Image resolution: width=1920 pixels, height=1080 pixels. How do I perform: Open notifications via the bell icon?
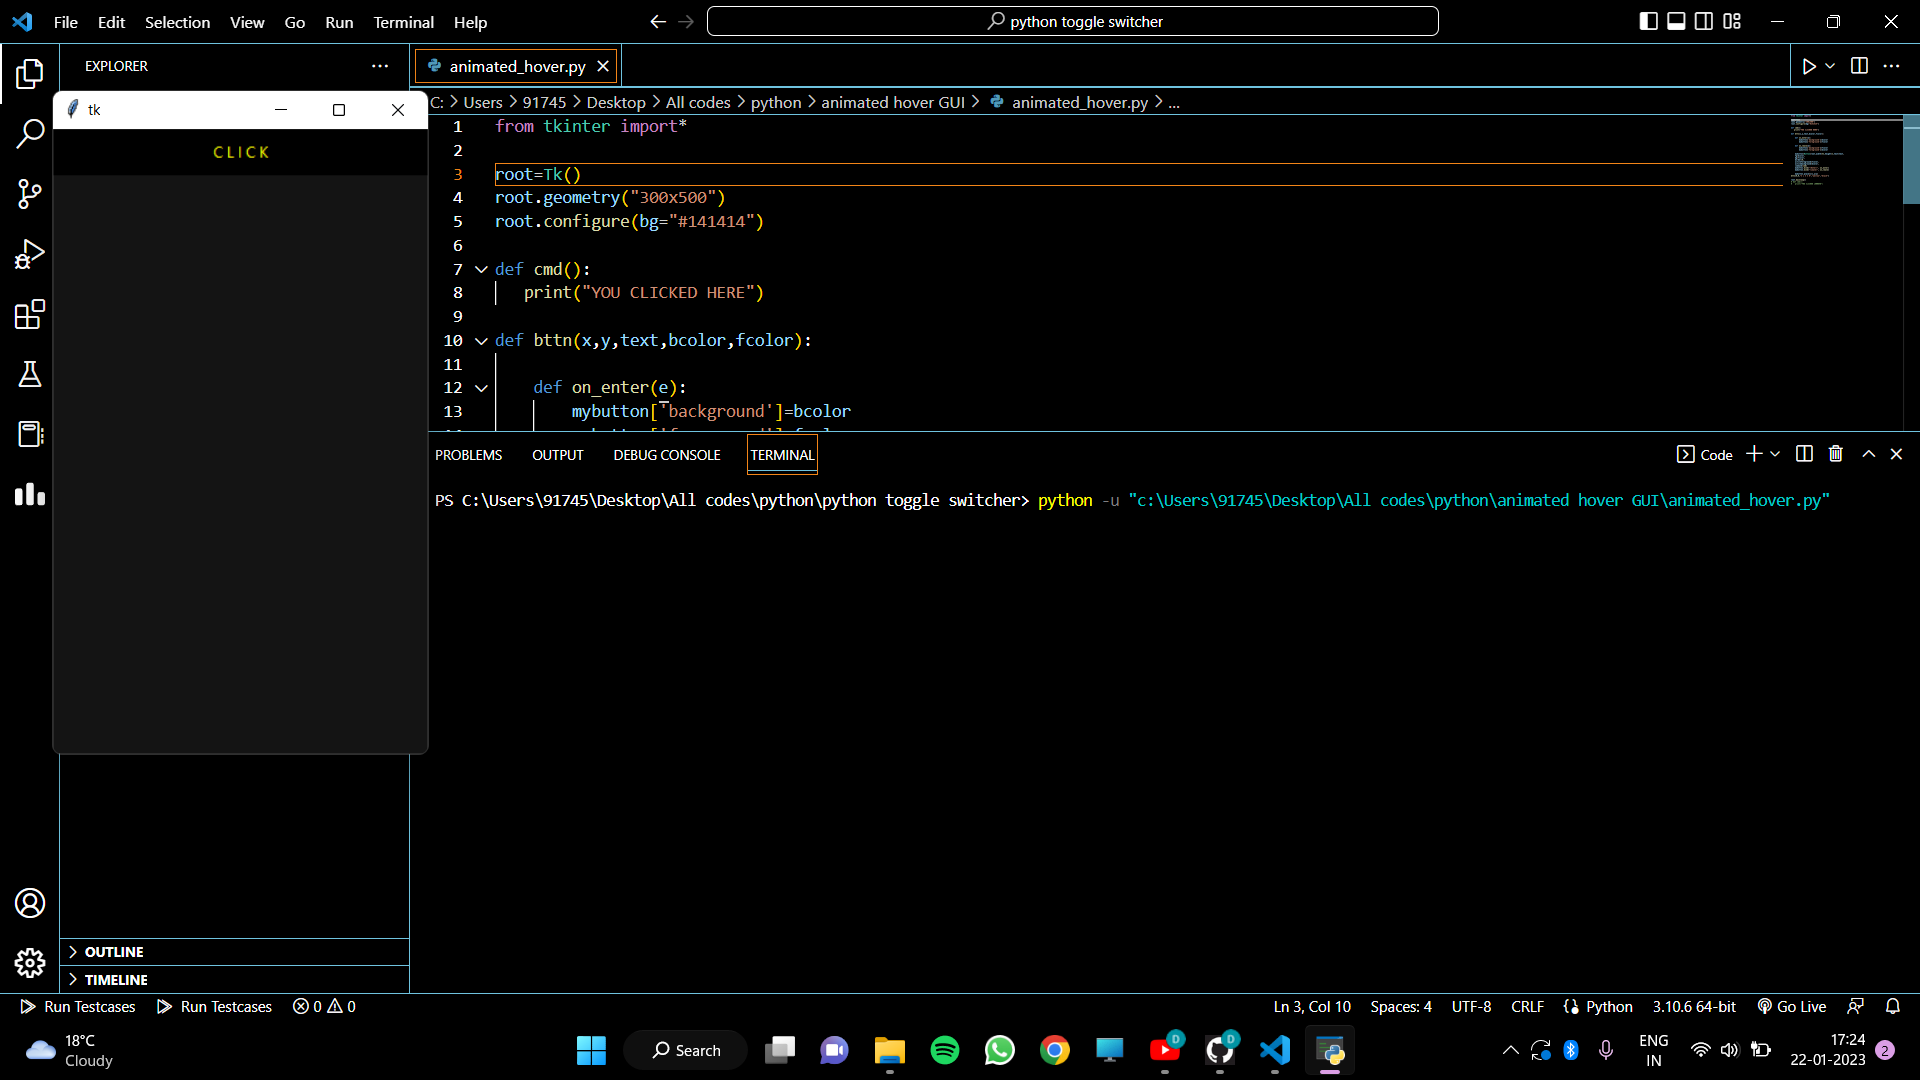(1893, 1006)
